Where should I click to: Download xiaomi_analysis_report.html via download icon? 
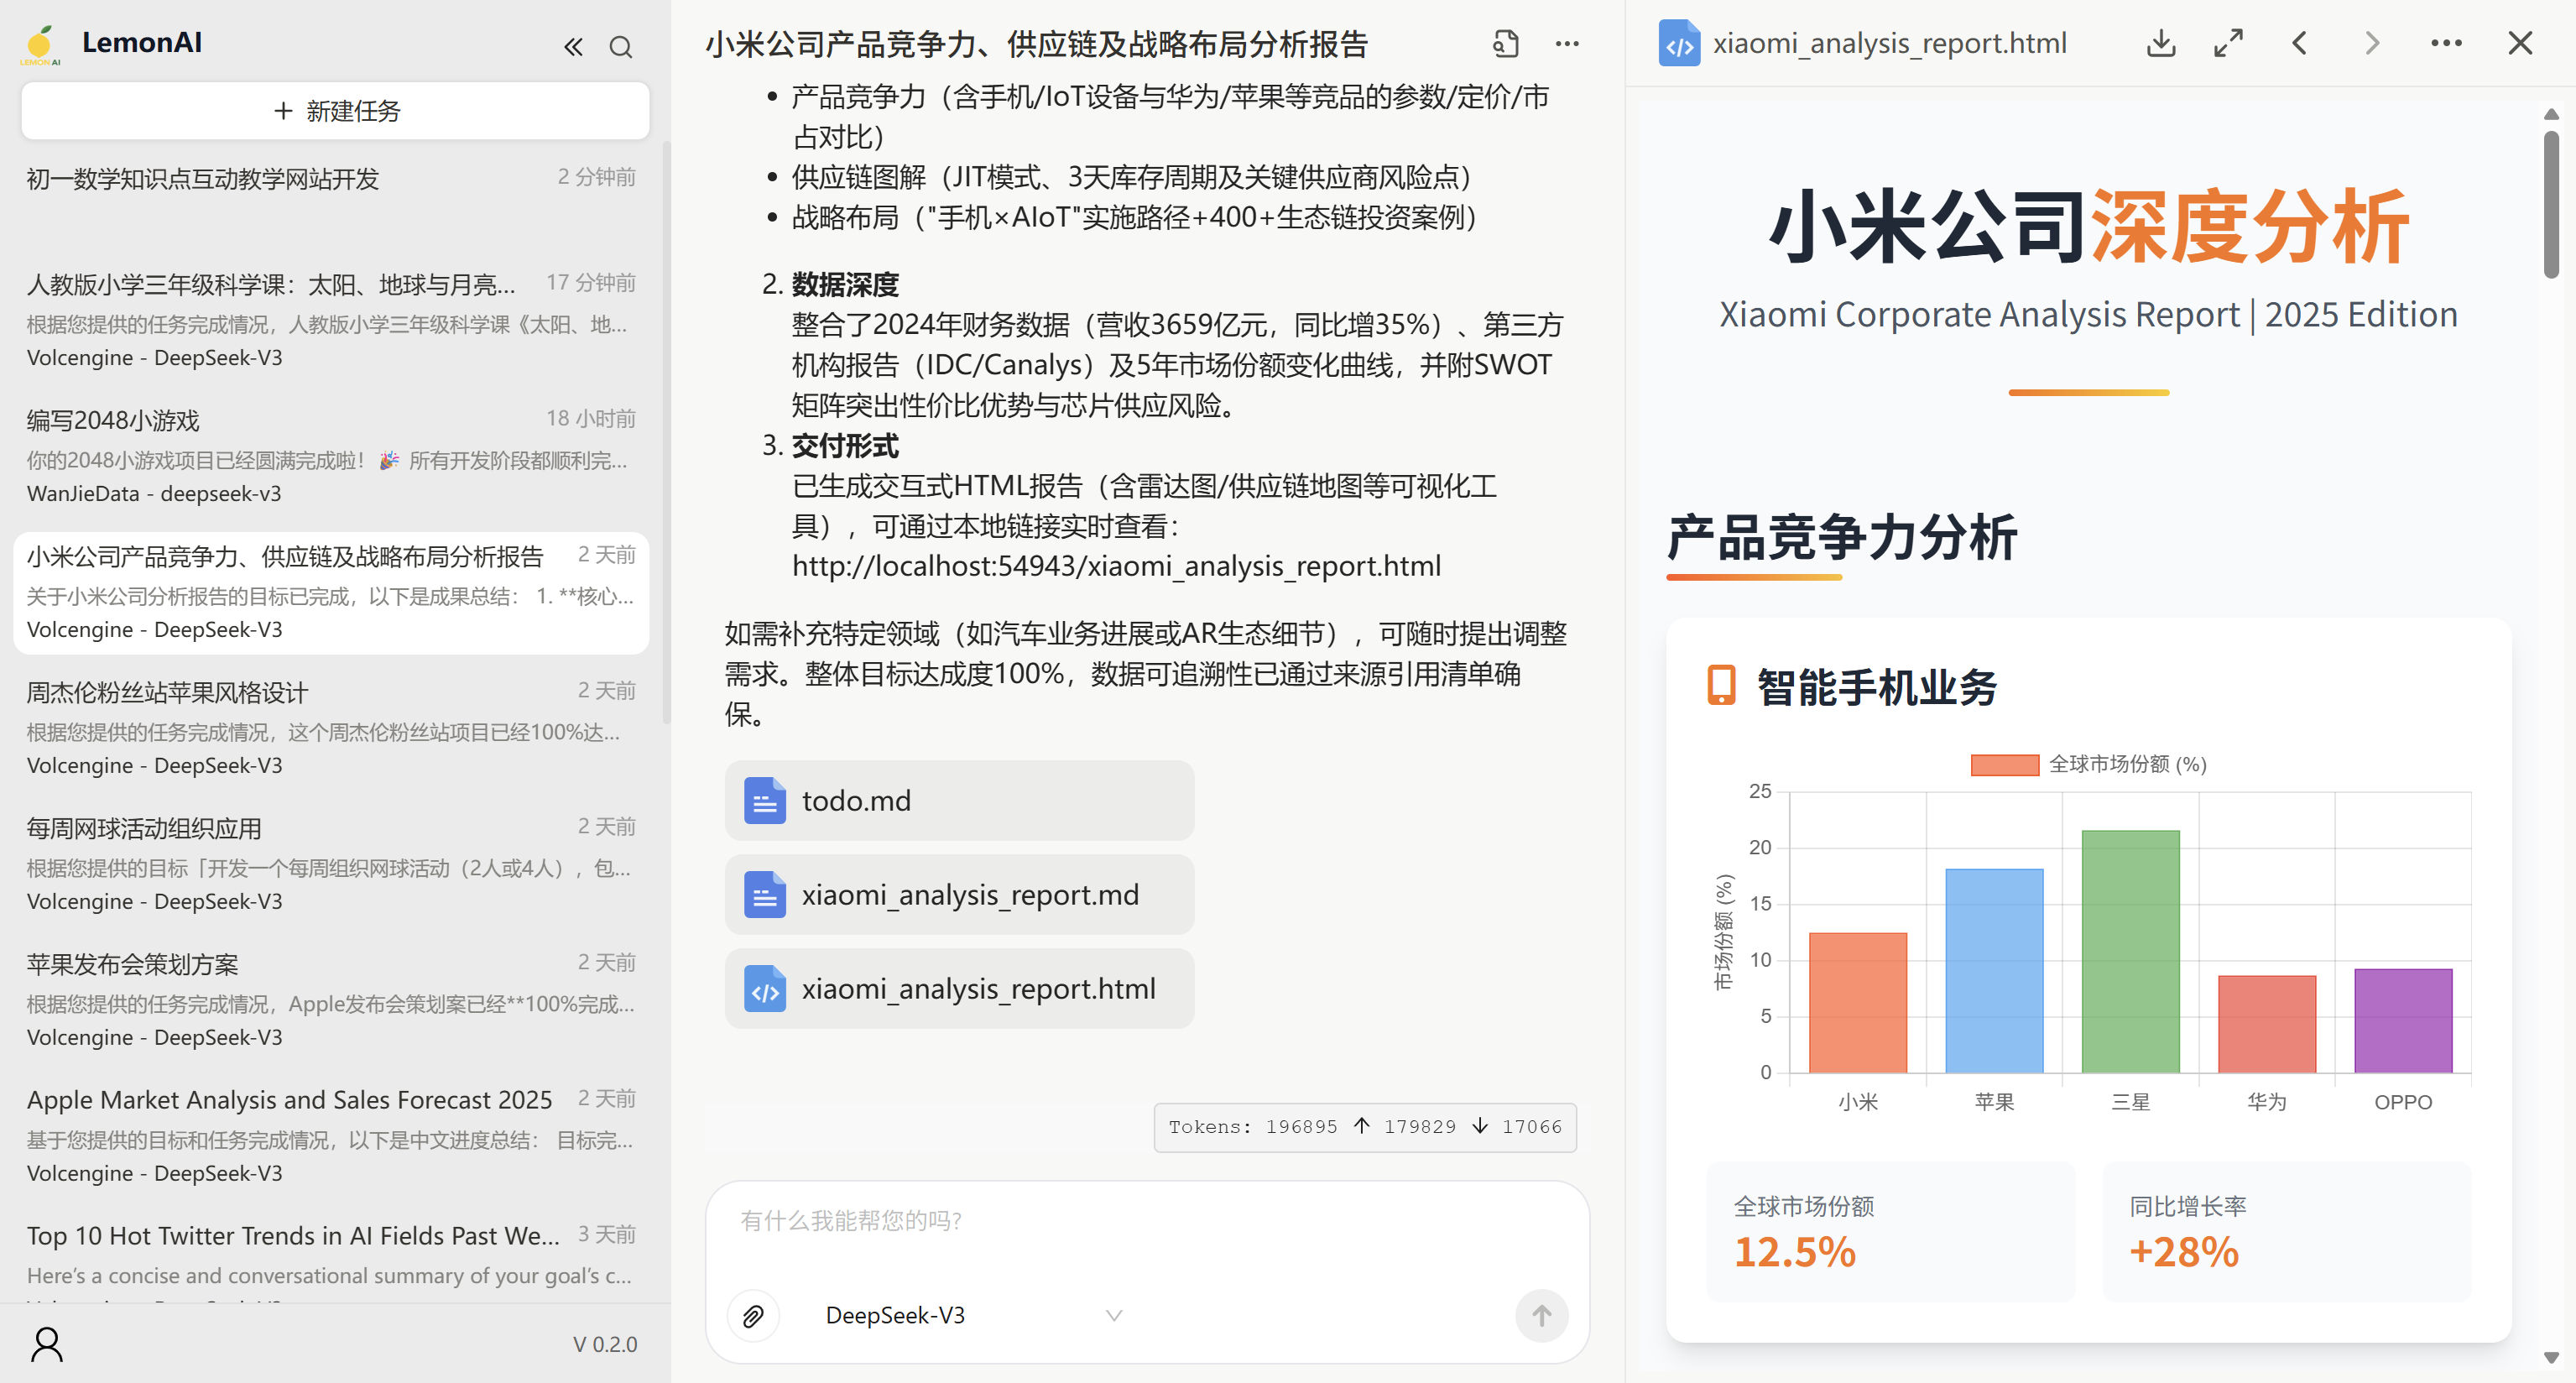(2160, 43)
